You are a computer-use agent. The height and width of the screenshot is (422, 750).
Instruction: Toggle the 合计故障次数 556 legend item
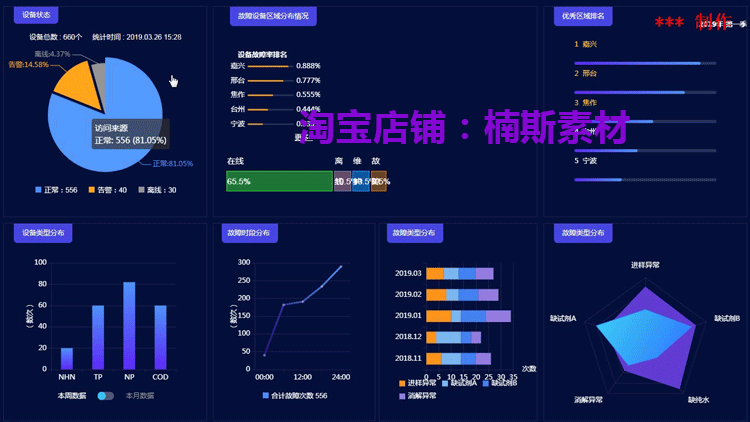[x=295, y=396]
